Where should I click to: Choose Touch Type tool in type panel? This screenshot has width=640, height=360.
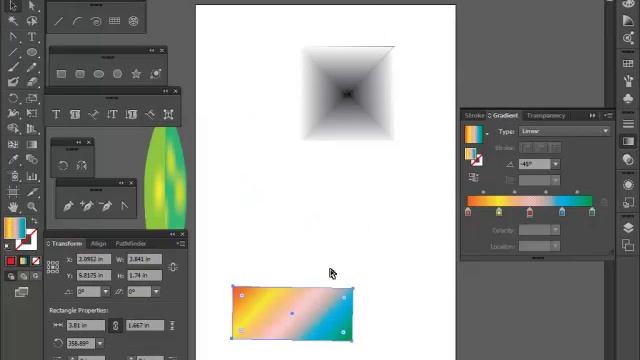point(169,115)
